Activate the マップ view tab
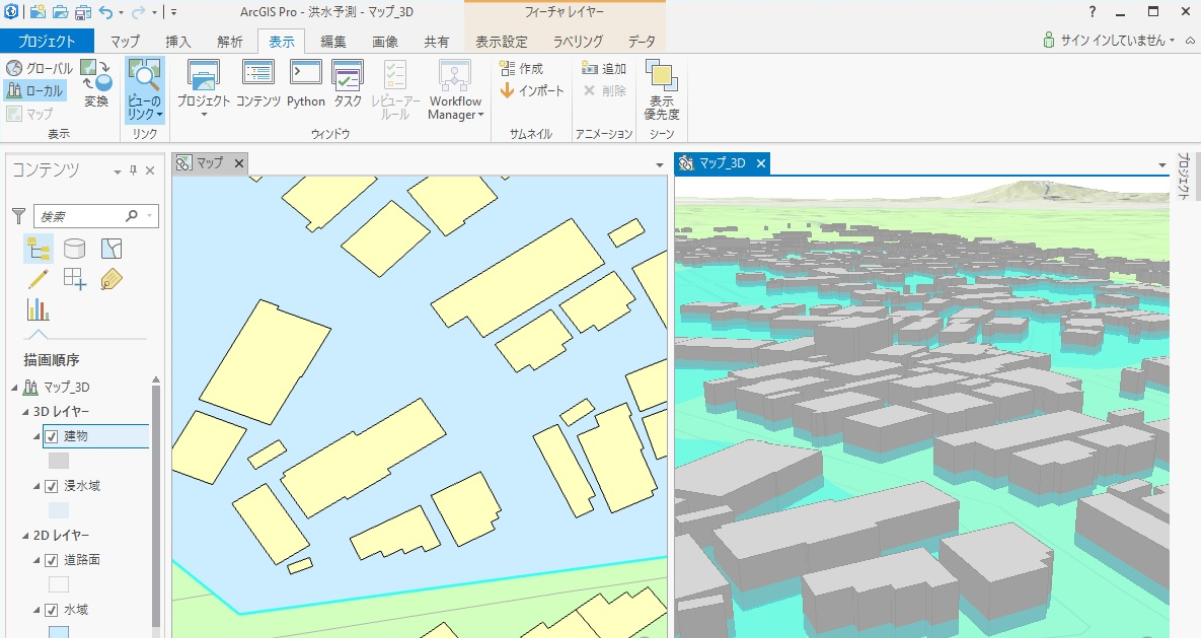 [x=208, y=163]
